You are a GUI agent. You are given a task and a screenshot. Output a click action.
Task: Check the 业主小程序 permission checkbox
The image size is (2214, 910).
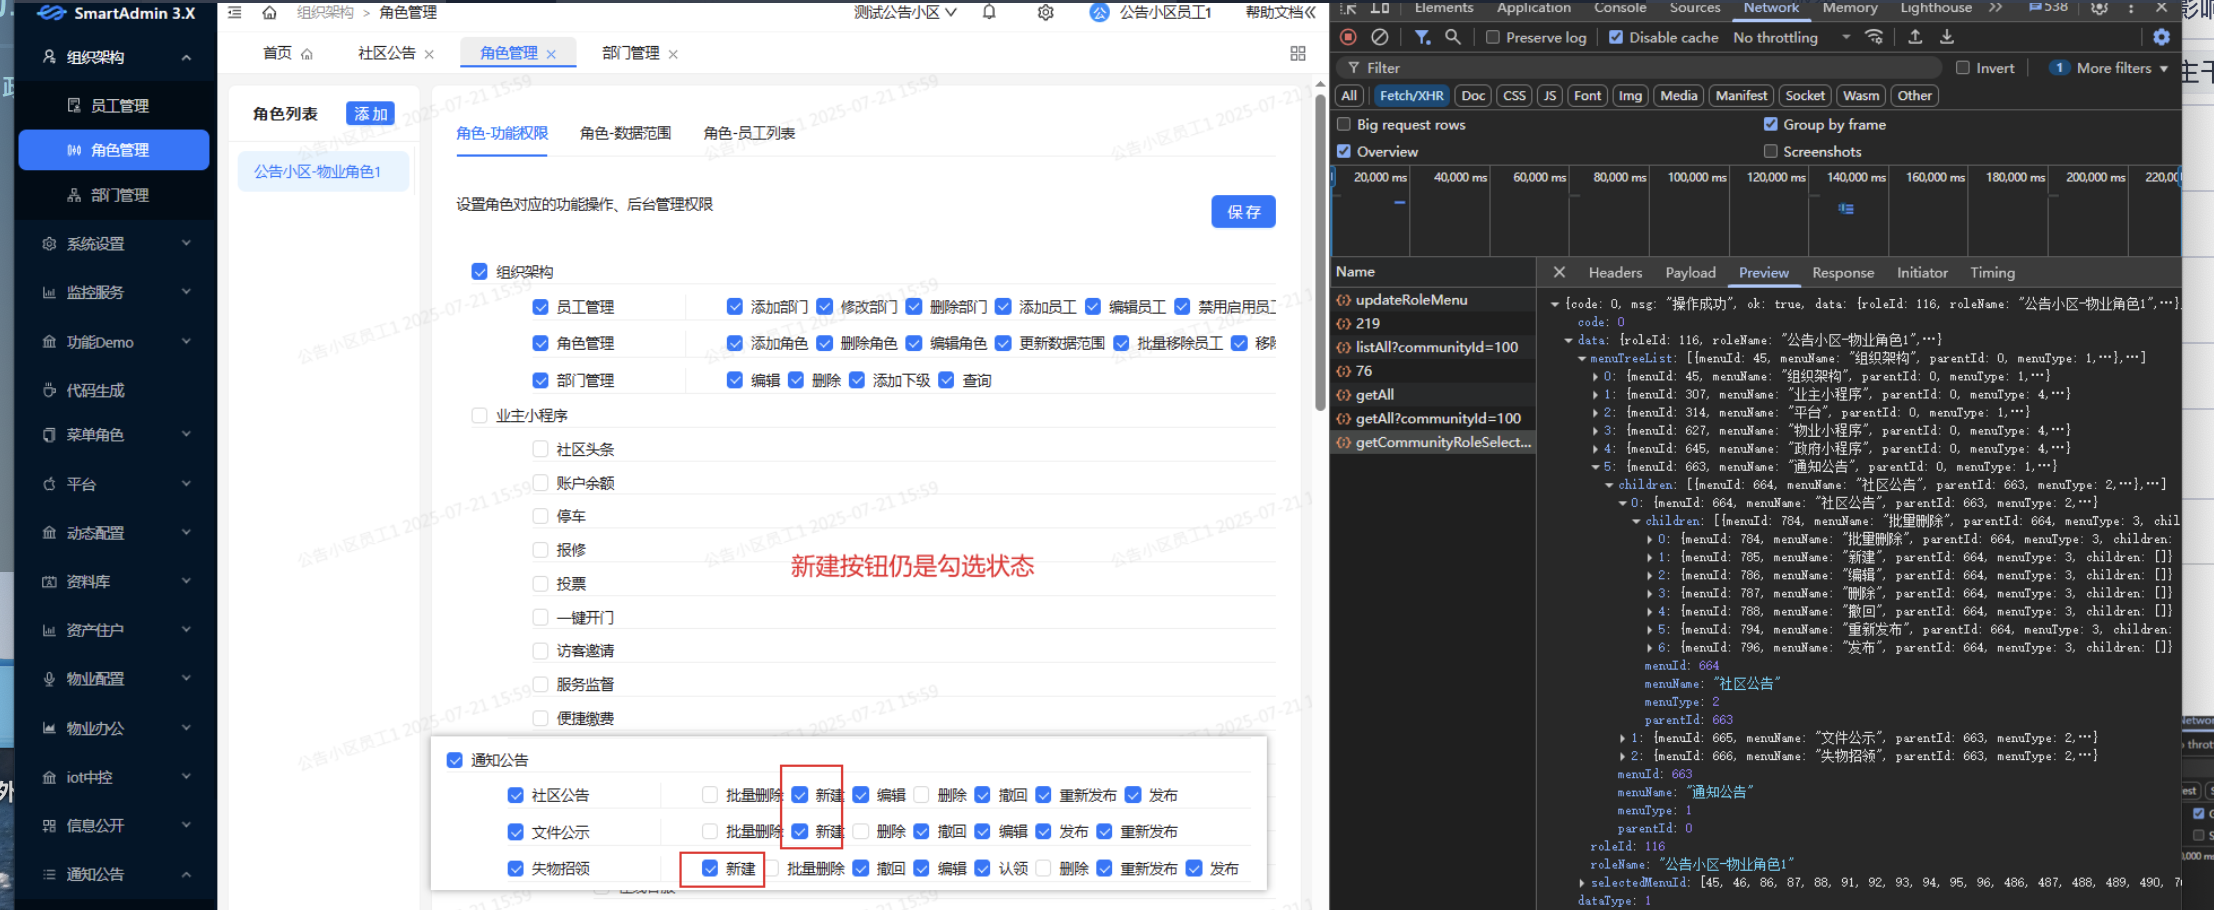[x=479, y=416]
